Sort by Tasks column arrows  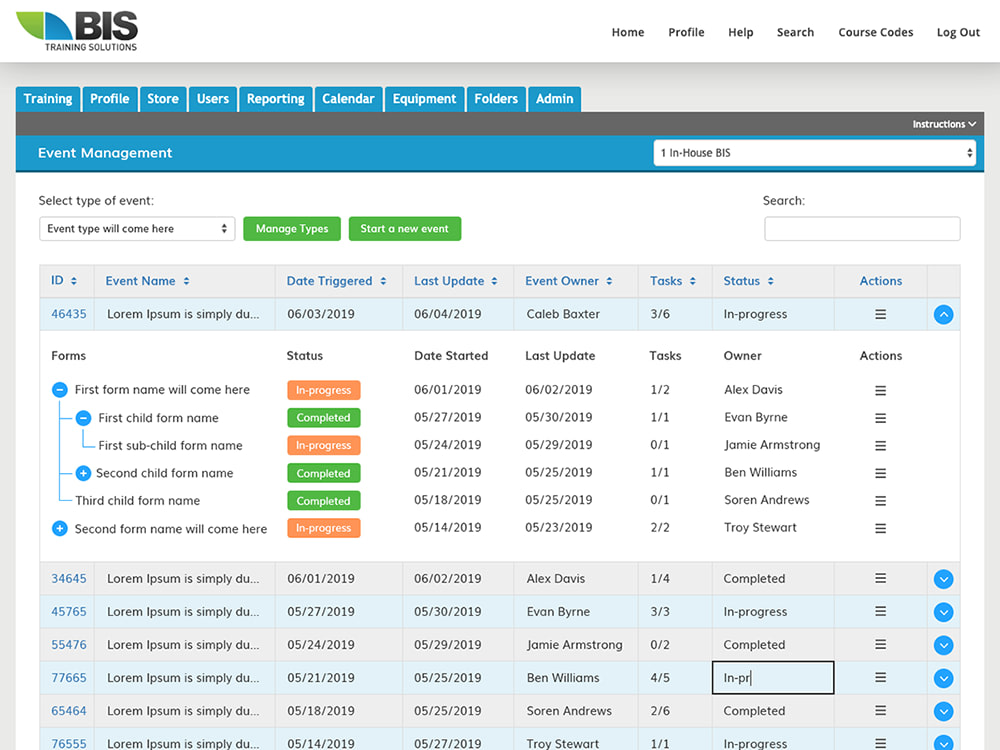[x=693, y=281]
